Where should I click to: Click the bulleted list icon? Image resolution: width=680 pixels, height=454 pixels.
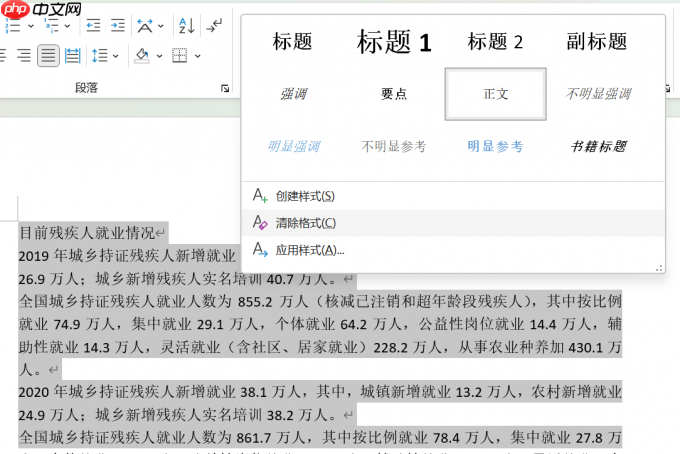click(x=13, y=26)
